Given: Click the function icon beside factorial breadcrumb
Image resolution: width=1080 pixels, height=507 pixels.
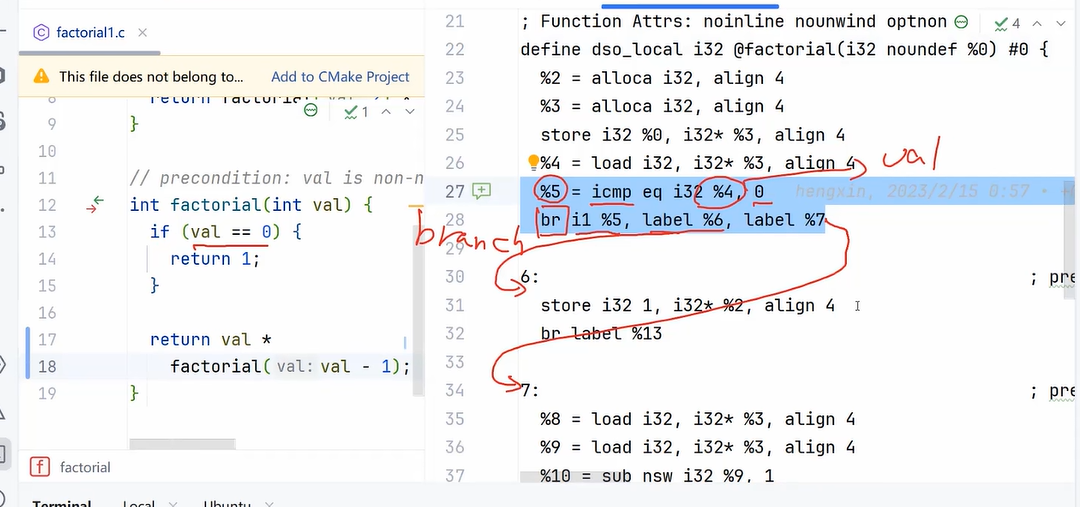Looking at the screenshot, I should point(41,467).
